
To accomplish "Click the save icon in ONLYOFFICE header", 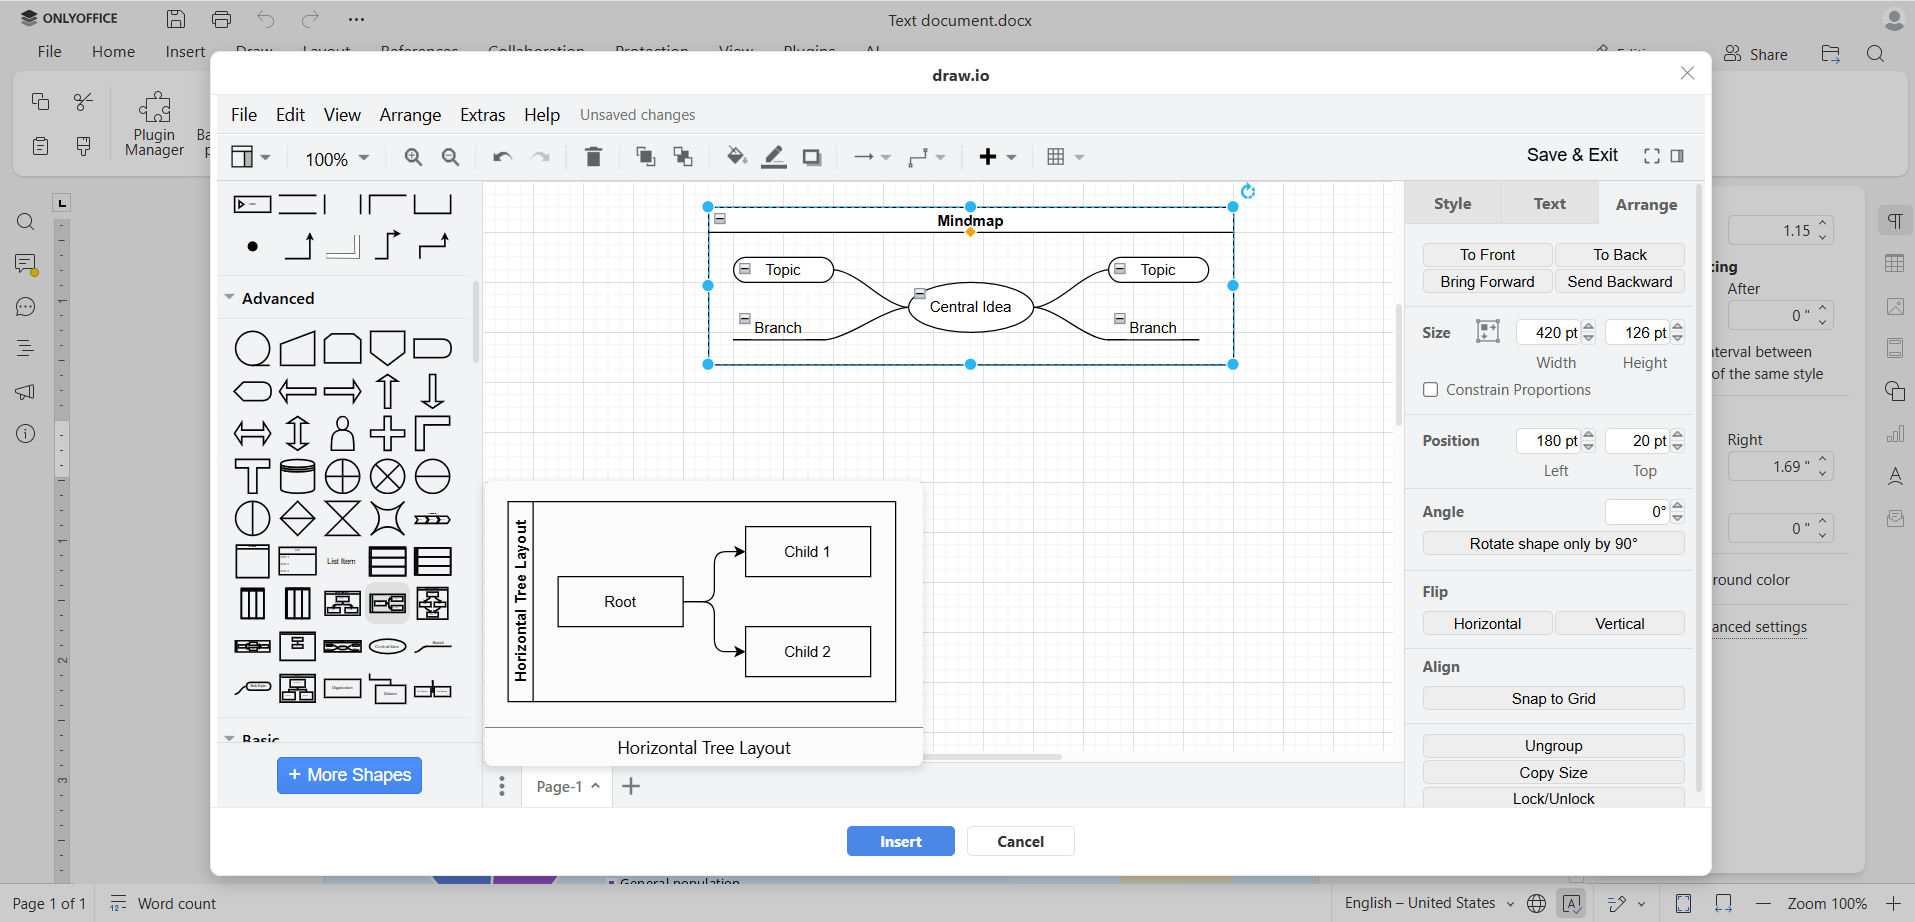I will point(176,19).
